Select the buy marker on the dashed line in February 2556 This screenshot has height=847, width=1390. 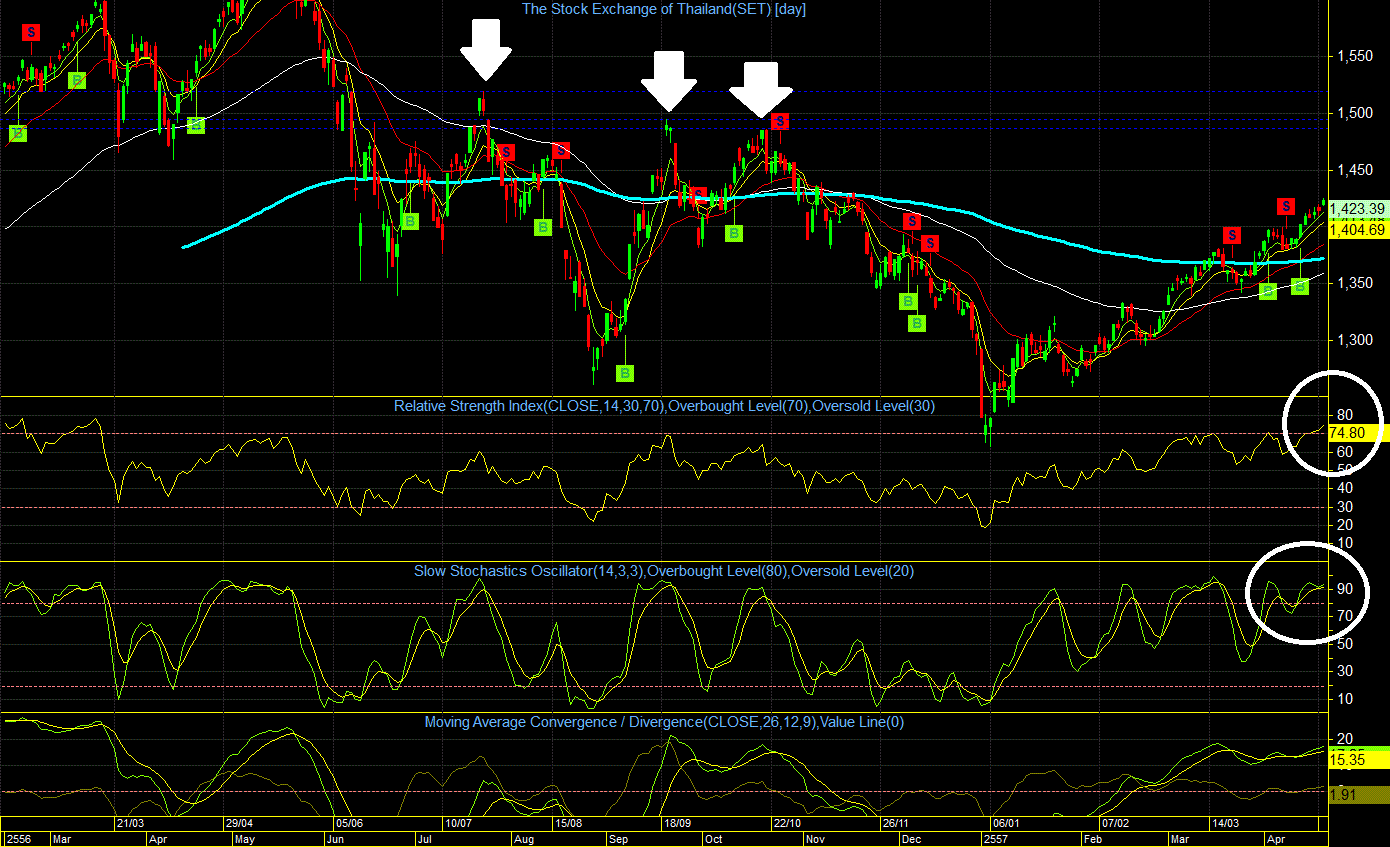[x=18, y=133]
